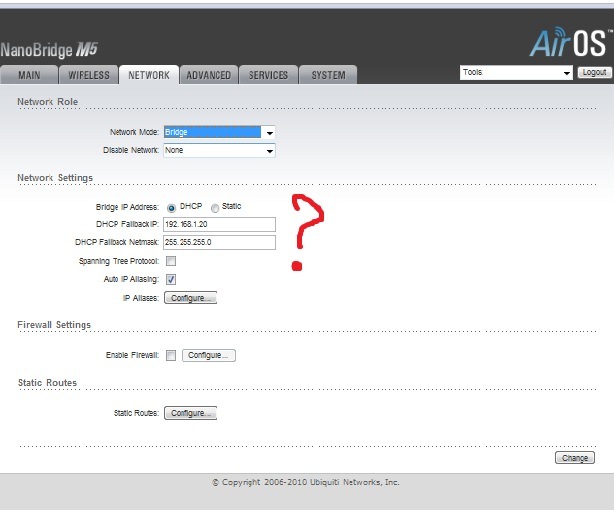Click the Network Role heading

click(47, 102)
